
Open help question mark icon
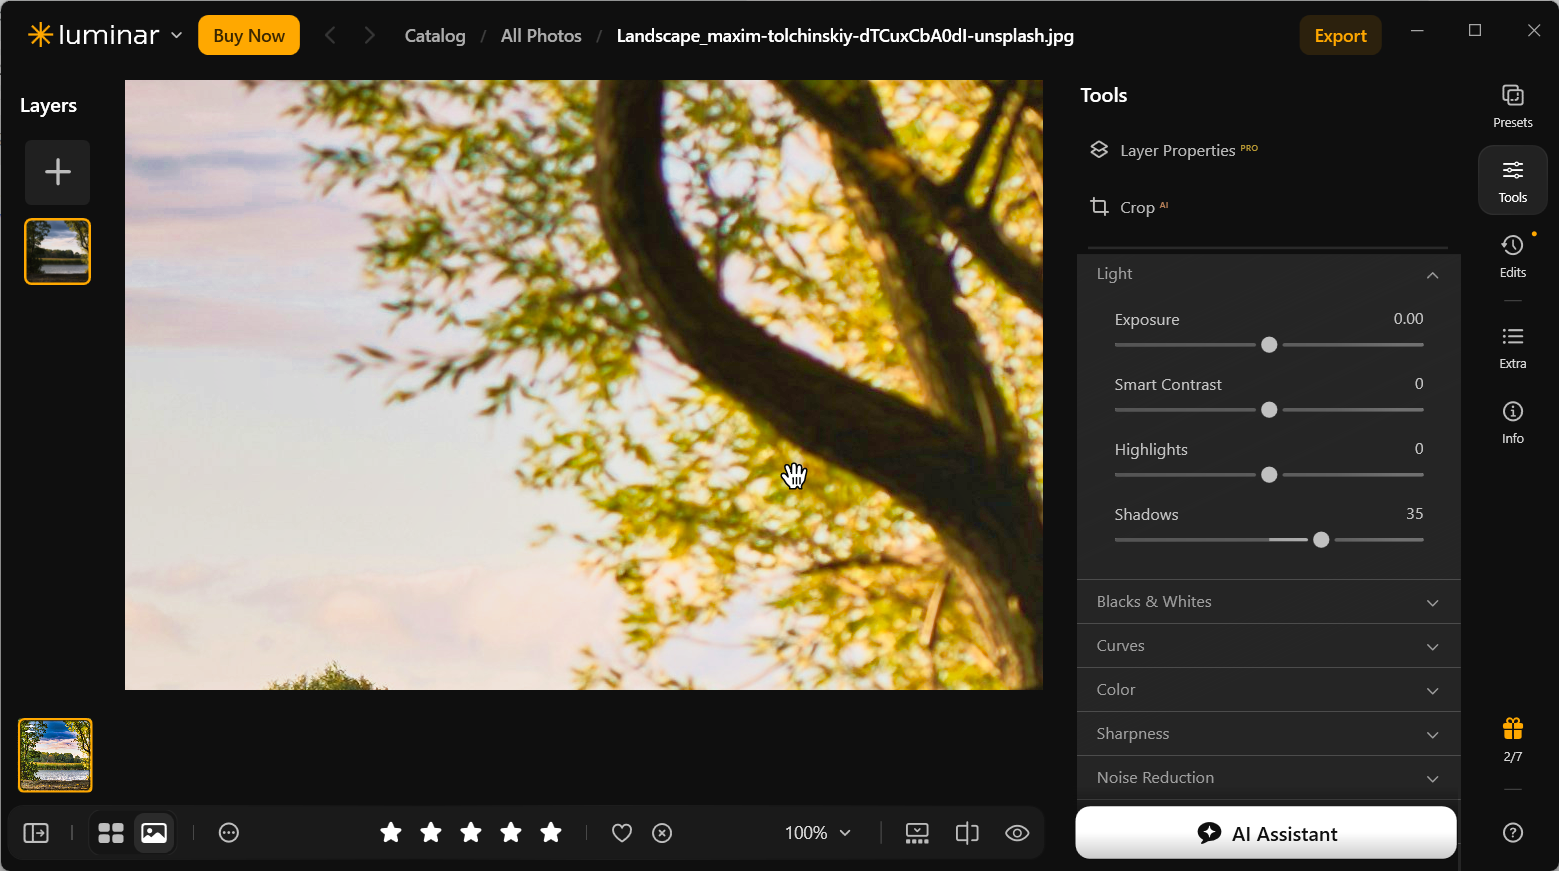pos(1512,832)
